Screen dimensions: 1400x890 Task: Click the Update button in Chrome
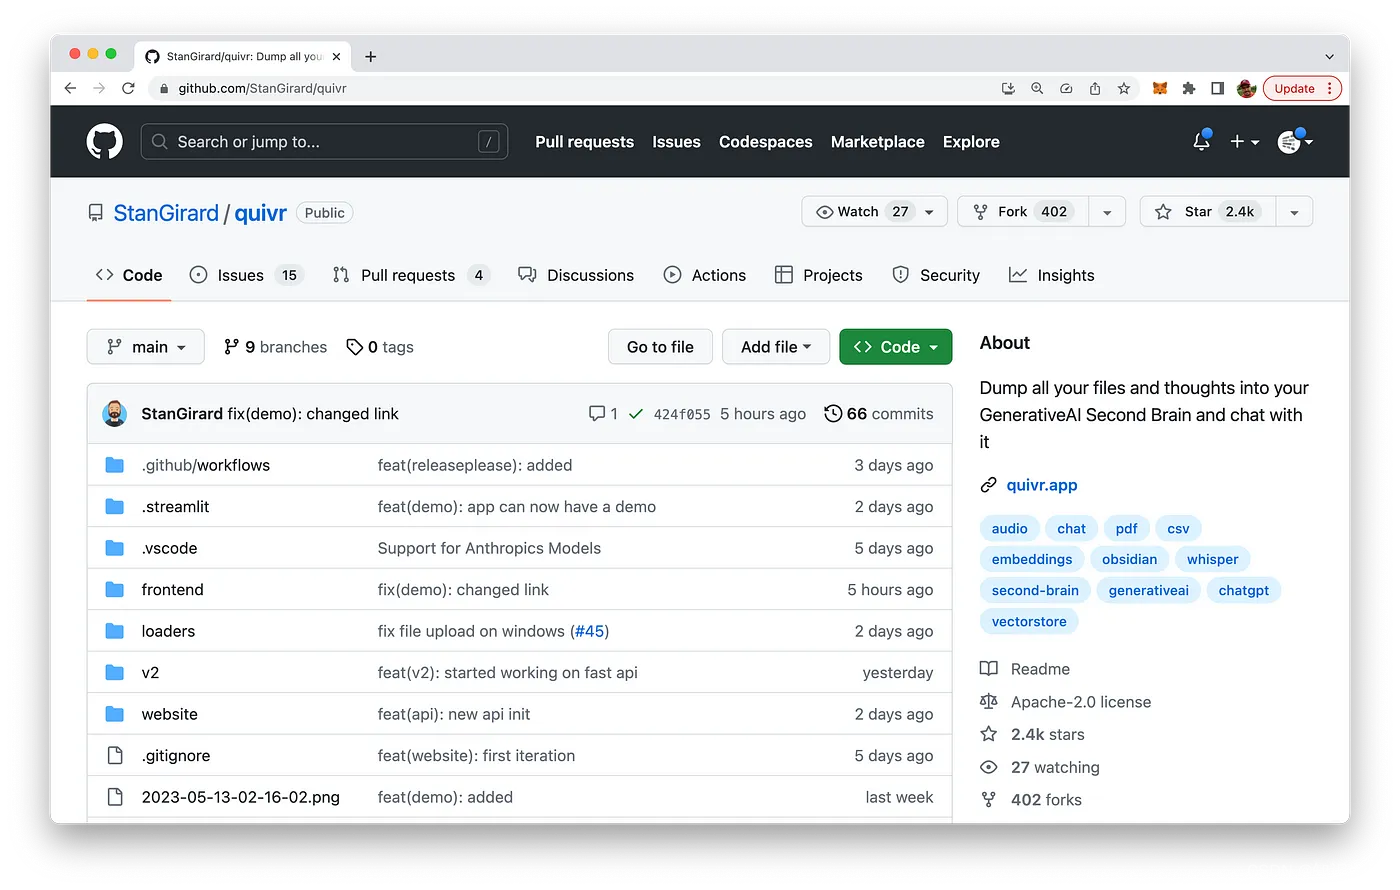1302,88
